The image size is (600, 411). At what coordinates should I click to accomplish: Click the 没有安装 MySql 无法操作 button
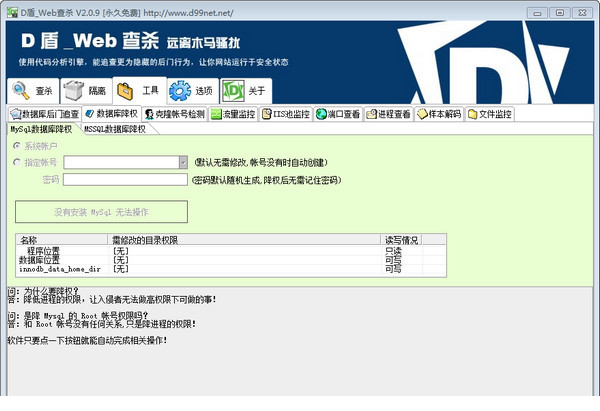101,212
